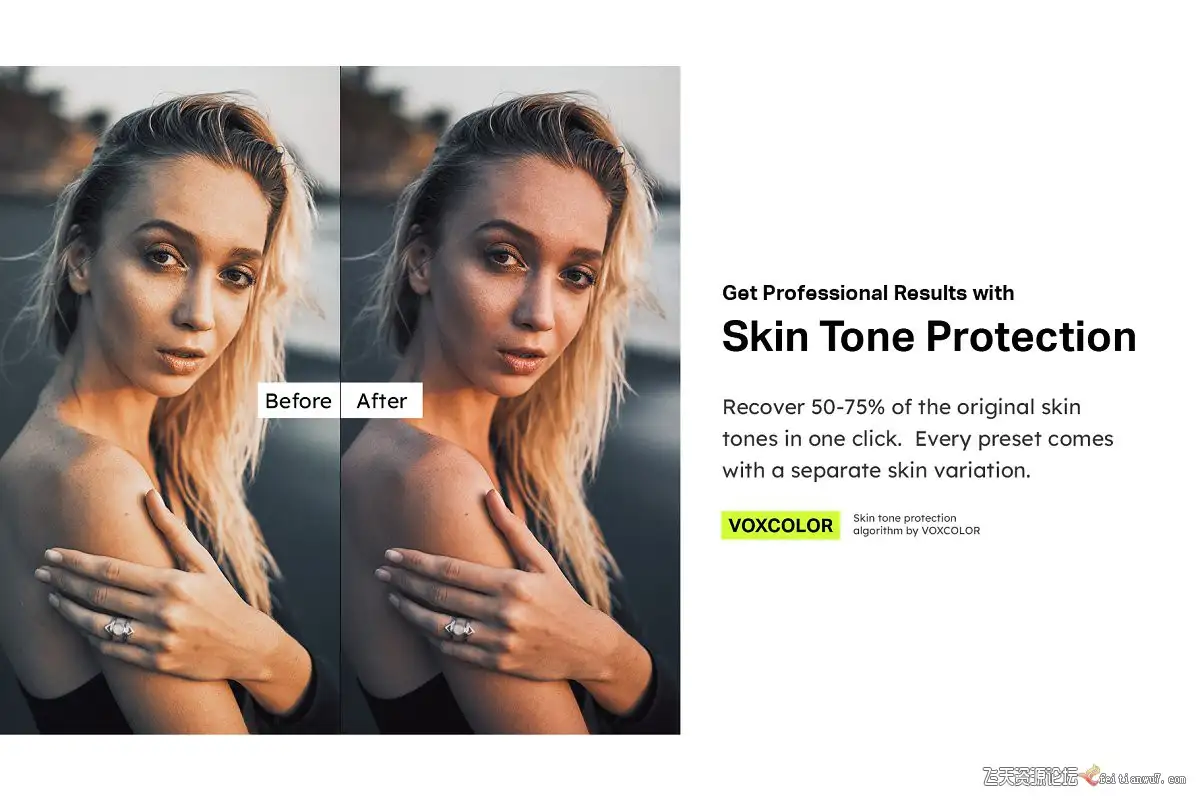The image size is (1200, 800).
Task: Click the yellow-green VOXCOLOR logo badge
Action: pos(781,525)
